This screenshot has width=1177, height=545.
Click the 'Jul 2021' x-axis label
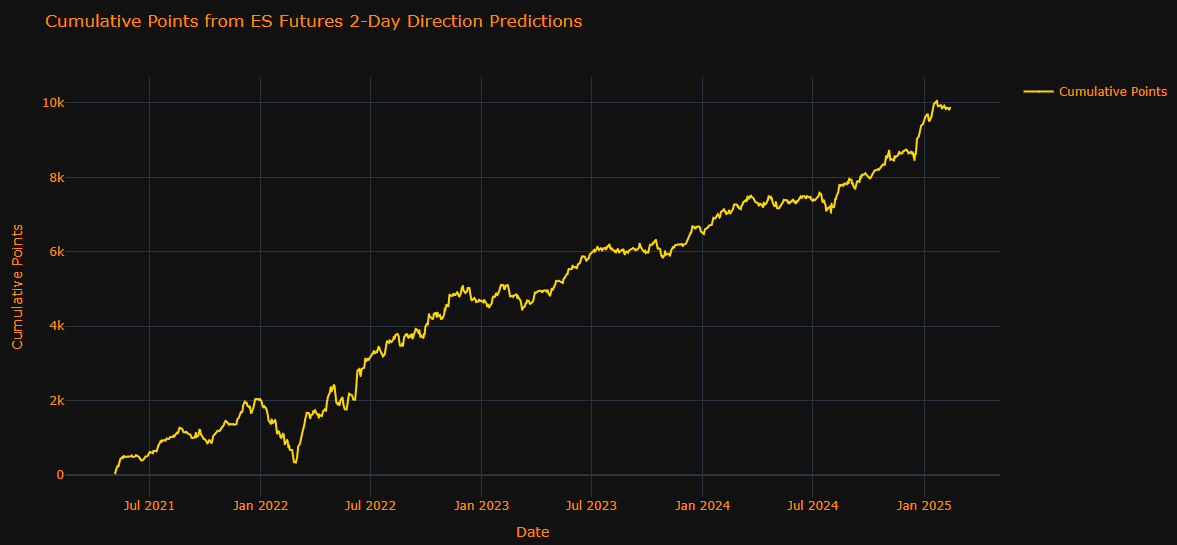point(149,505)
